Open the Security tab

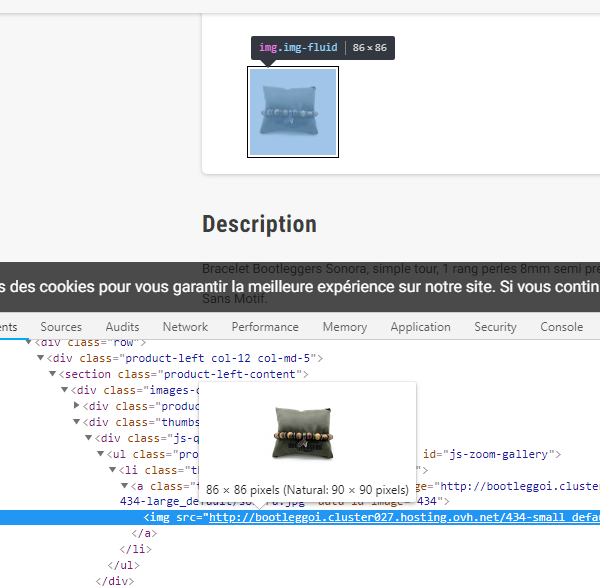[x=495, y=327]
